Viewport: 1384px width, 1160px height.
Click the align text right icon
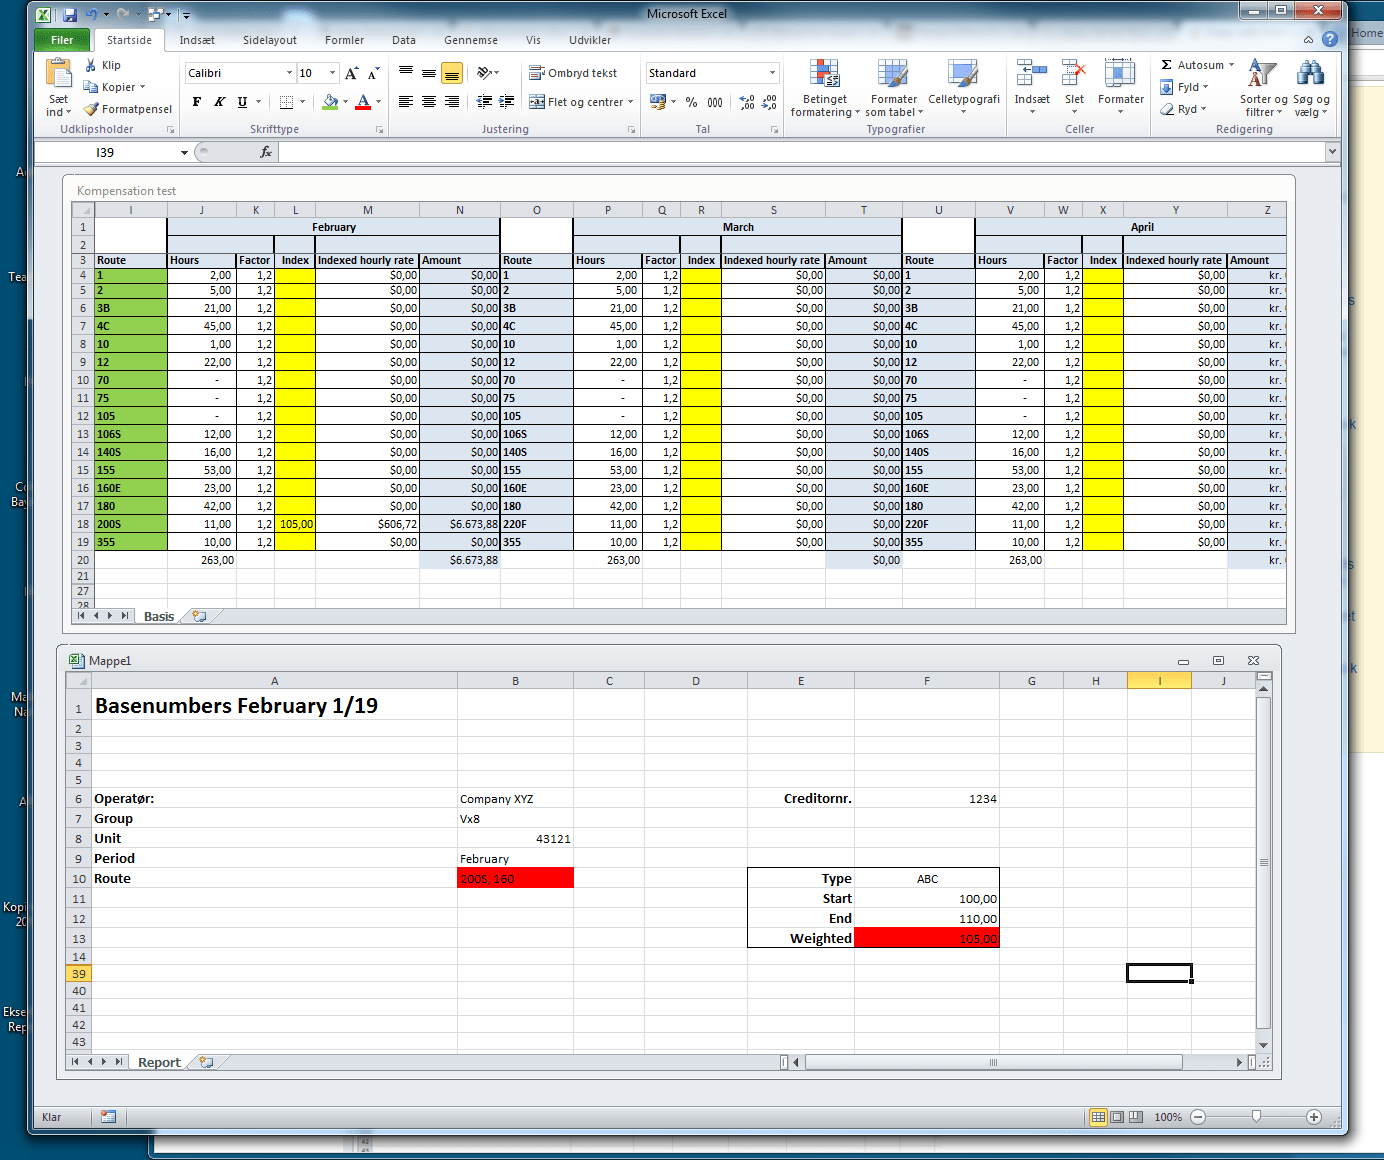[452, 102]
